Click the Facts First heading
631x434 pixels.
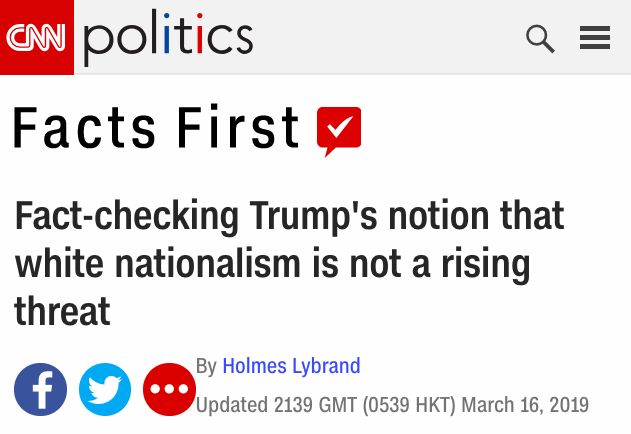157,129
